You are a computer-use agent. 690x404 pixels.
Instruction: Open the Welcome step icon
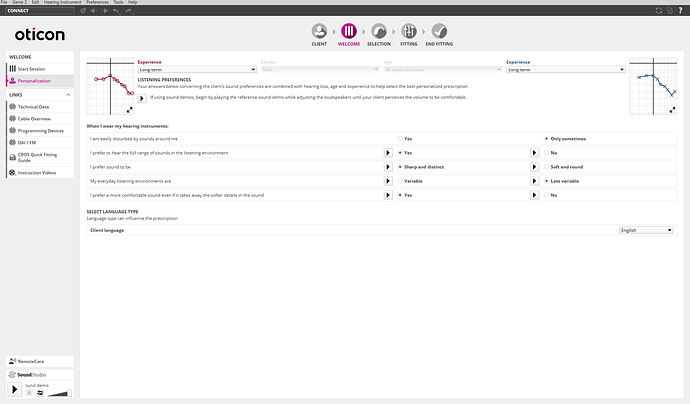(x=349, y=31)
